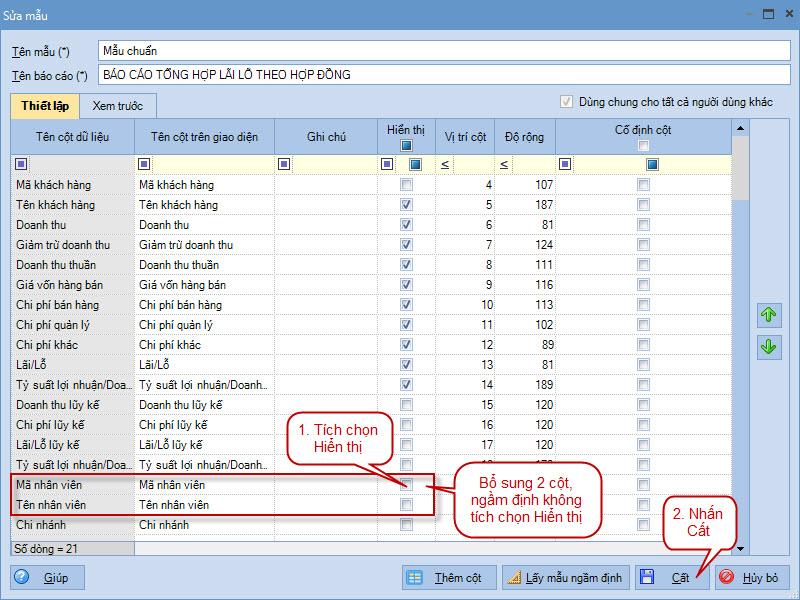Toggle the Hiển thị header select-all box
Image resolution: width=800 pixels, height=600 pixels.
(406, 146)
